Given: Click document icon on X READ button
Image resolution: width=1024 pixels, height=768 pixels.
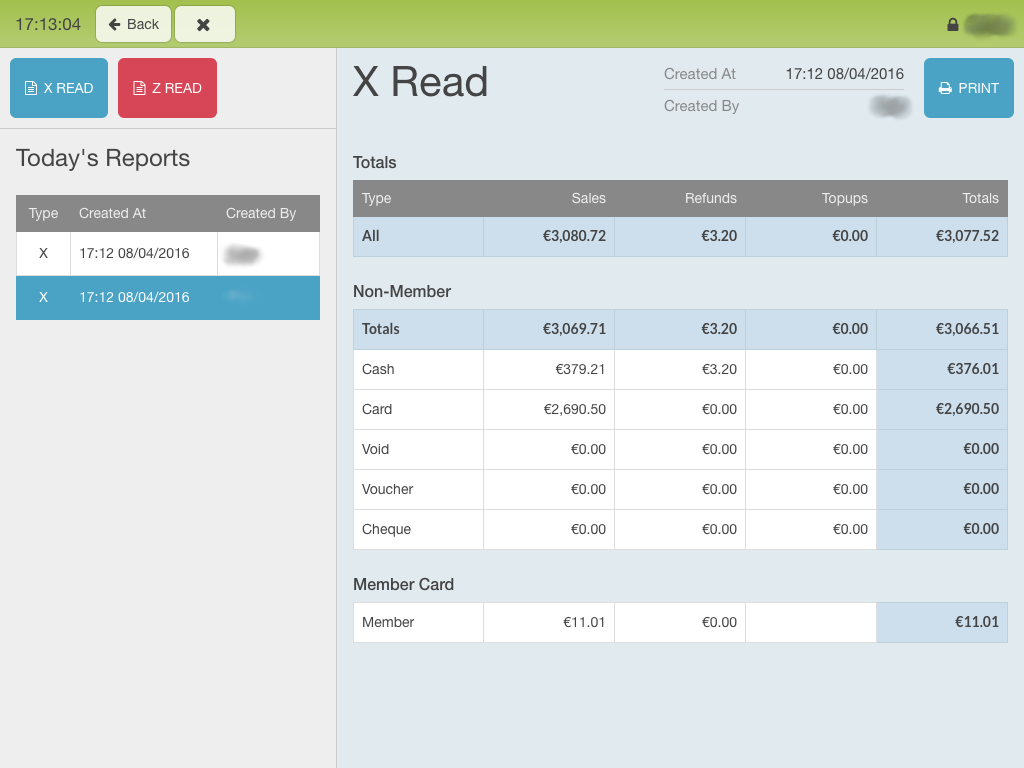Looking at the screenshot, I should coord(31,88).
